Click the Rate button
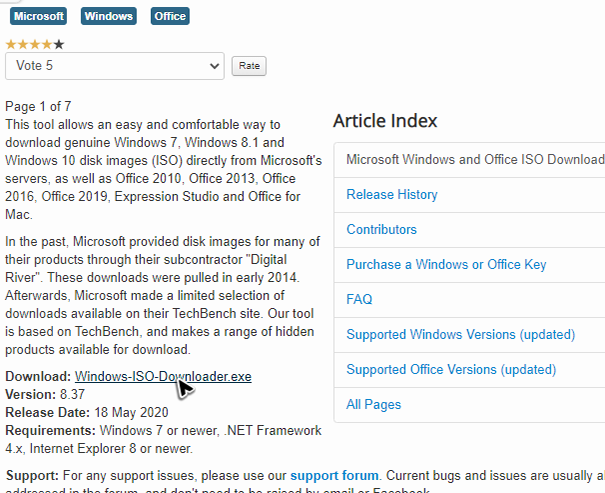The width and height of the screenshot is (605, 493). coord(249,66)
